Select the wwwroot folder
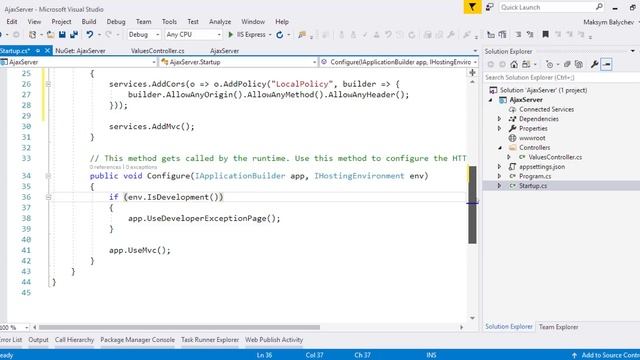The image size is (640, 360). [x=532, y=138]
